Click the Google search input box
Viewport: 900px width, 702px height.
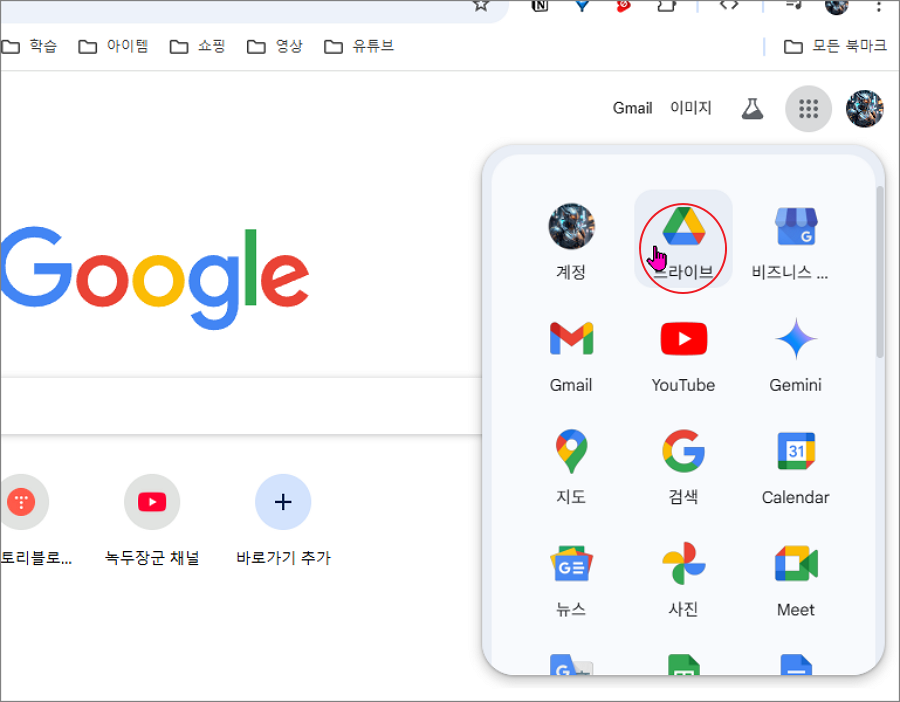pos(241,406)
